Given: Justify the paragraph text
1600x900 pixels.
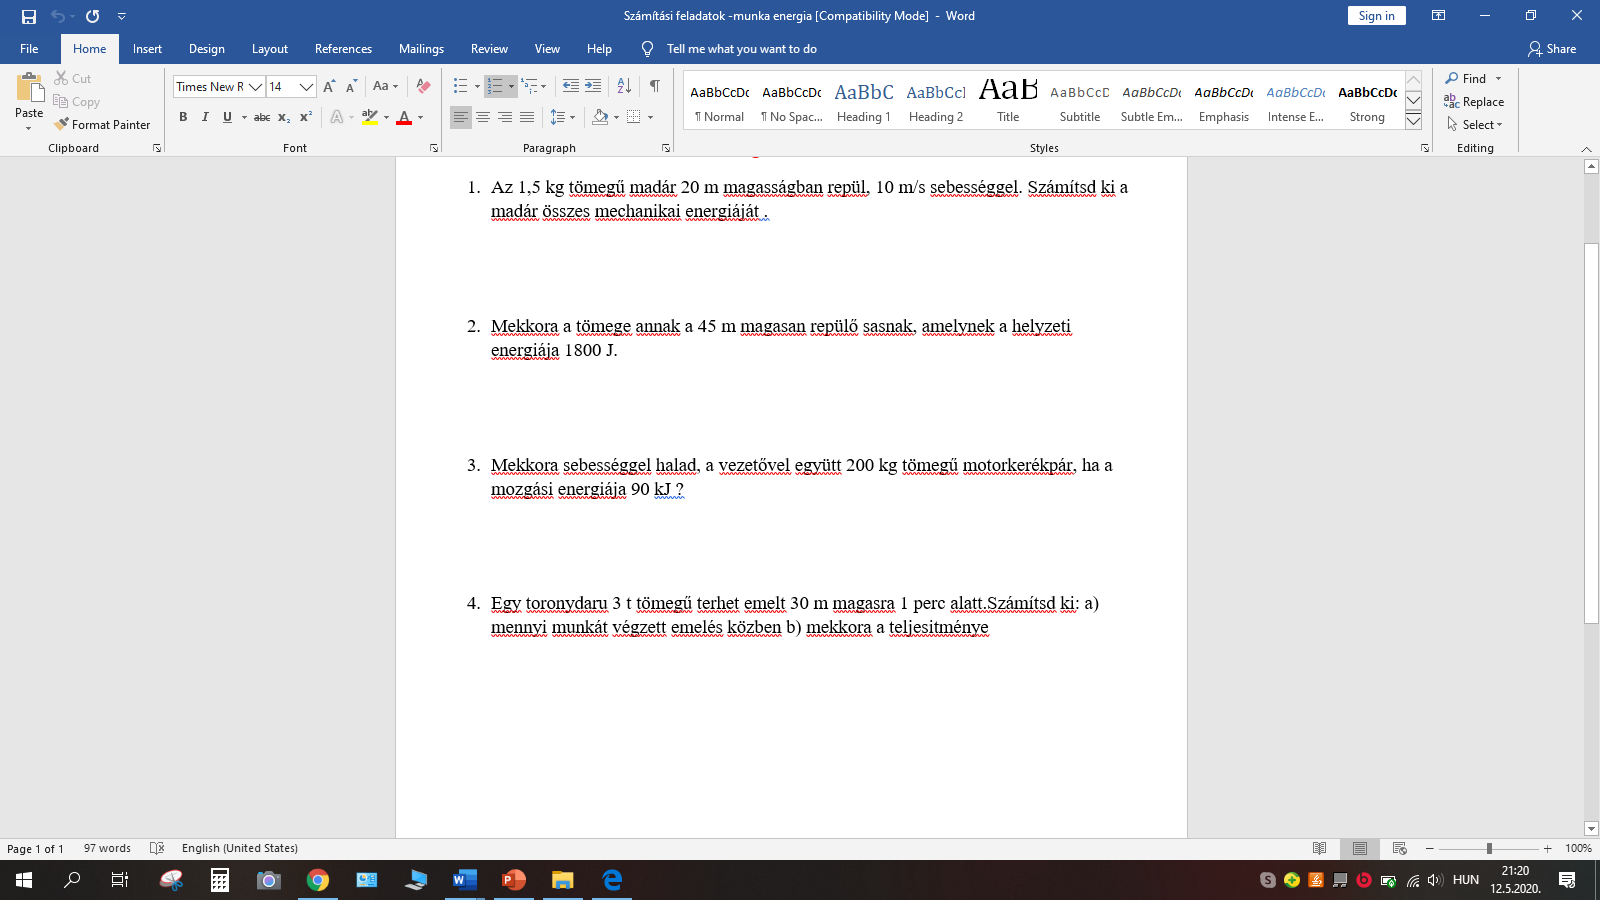Looking at the screenshot, I should [x=527, y=117].
